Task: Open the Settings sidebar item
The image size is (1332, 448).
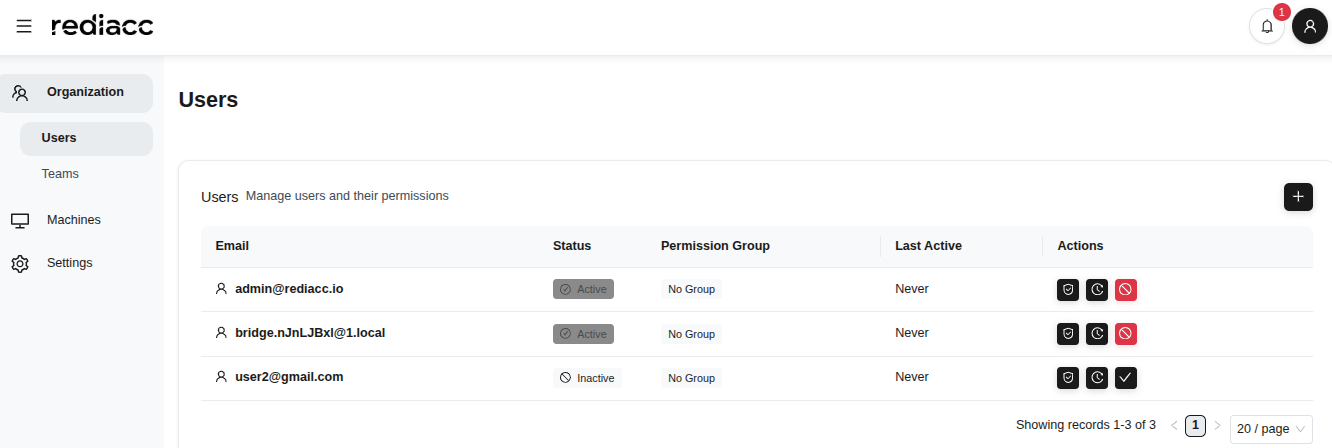Action: tap(69, 263)
